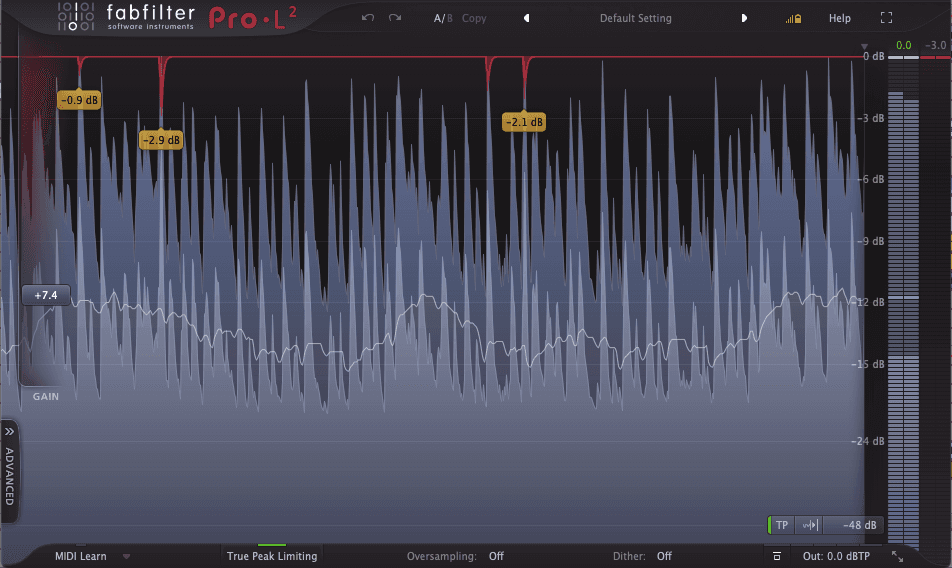Click the Undo arrow icon

click(x=367, y=18)
